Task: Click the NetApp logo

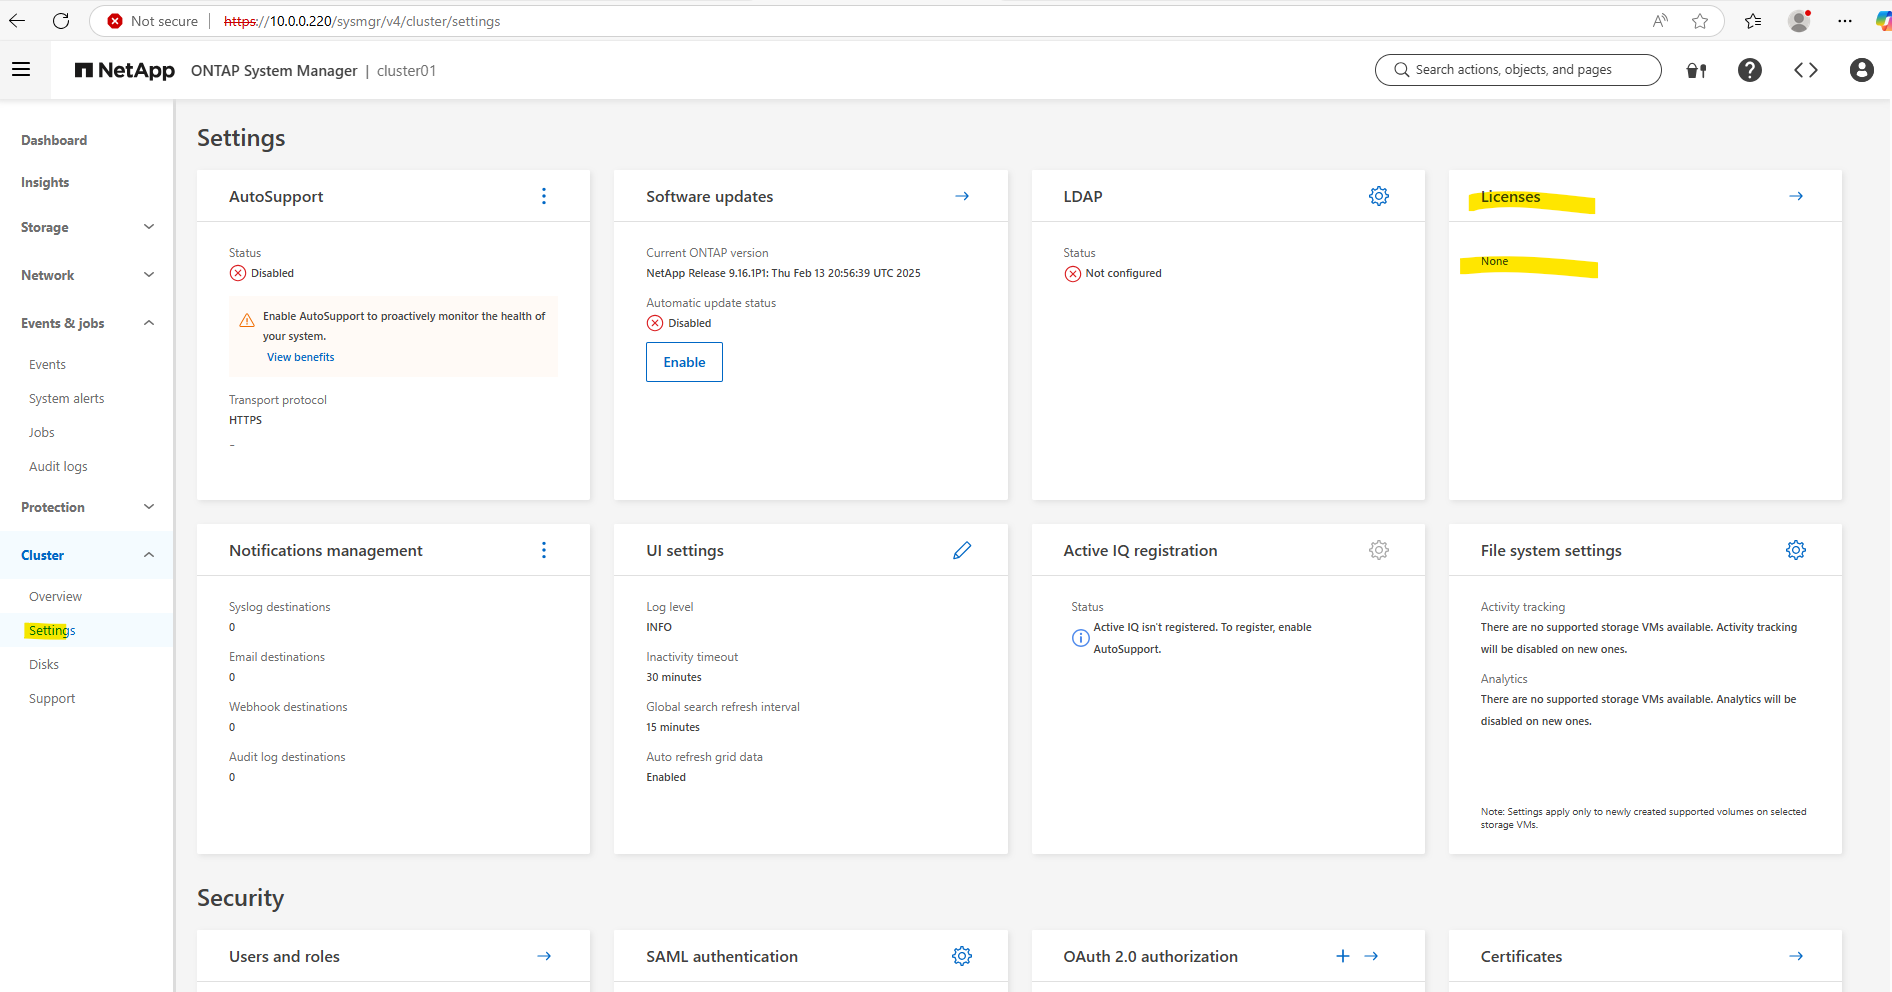Action: (125, 70)
